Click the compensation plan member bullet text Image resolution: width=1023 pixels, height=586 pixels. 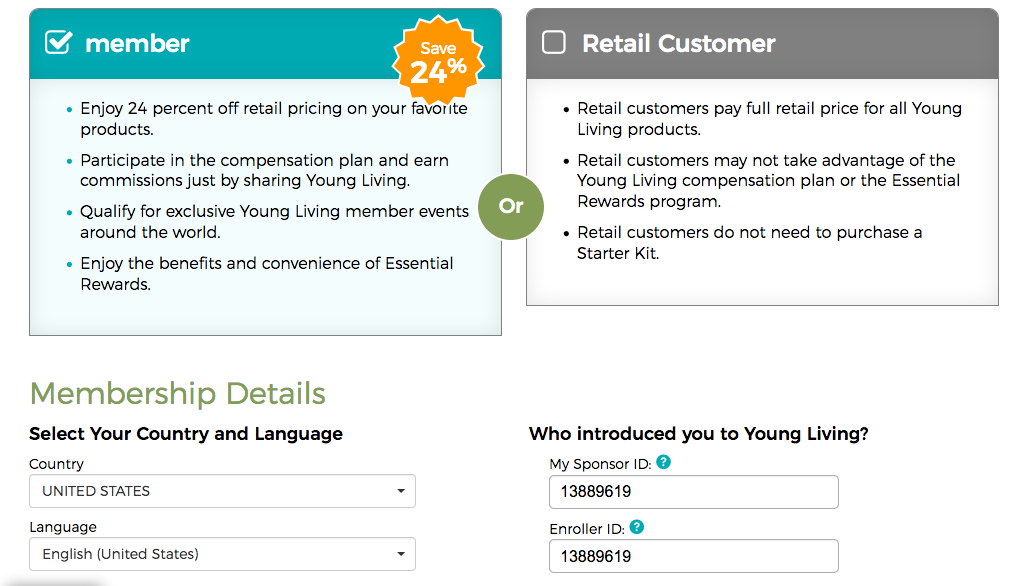[264, 170]
